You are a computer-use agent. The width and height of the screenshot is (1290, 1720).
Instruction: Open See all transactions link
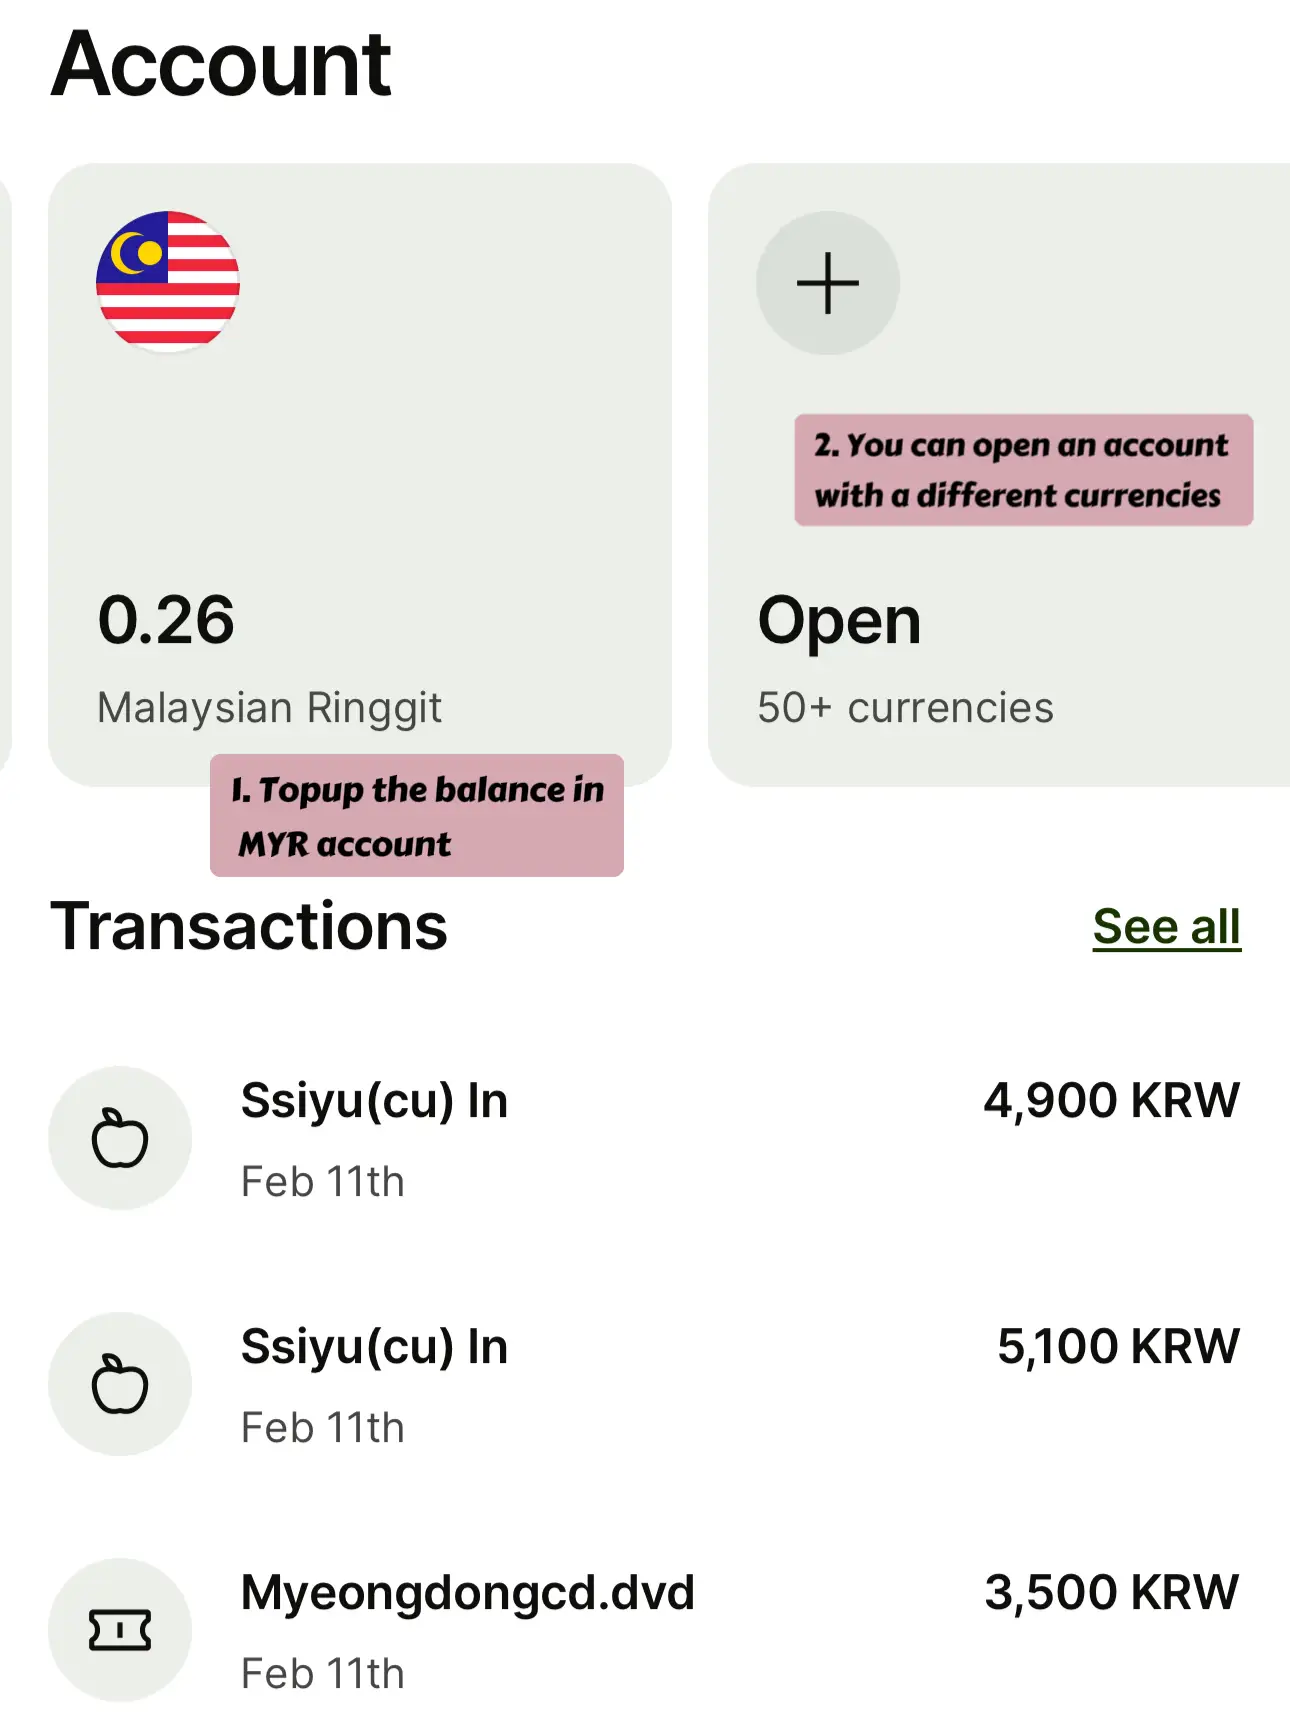[x=1167, y=926]
